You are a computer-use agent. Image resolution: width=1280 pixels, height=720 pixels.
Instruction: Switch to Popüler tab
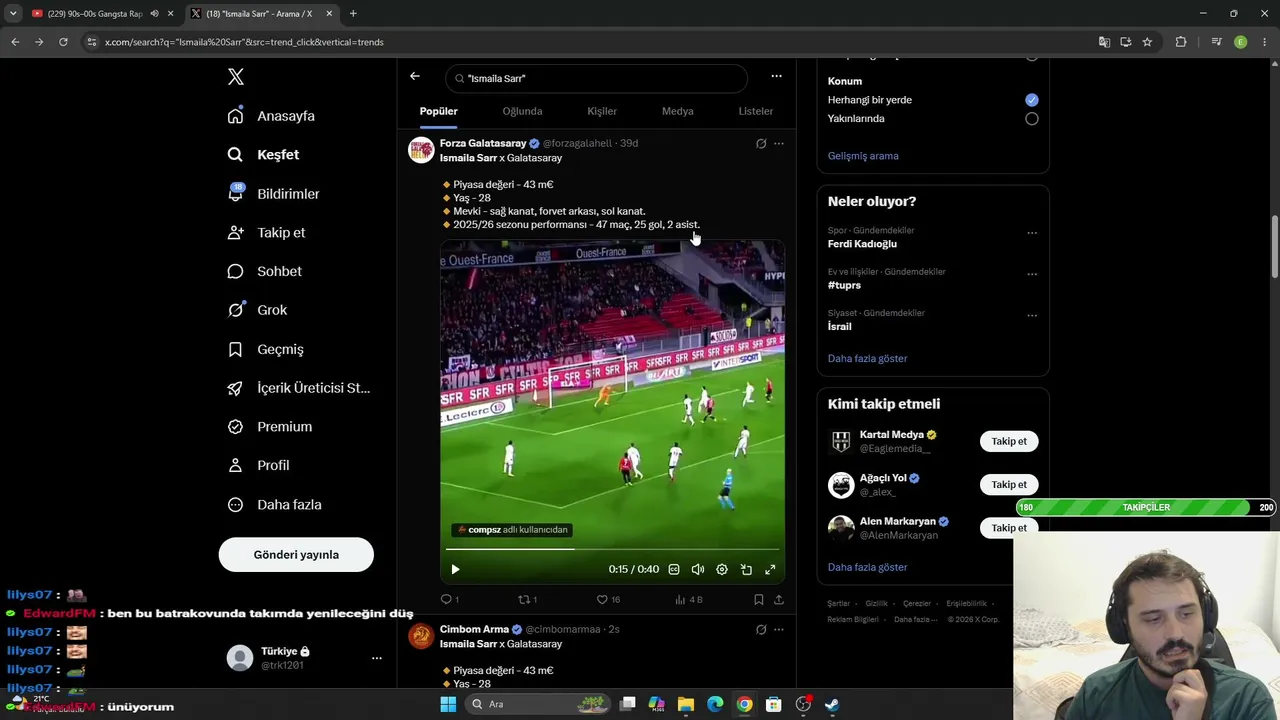point(439,112)
